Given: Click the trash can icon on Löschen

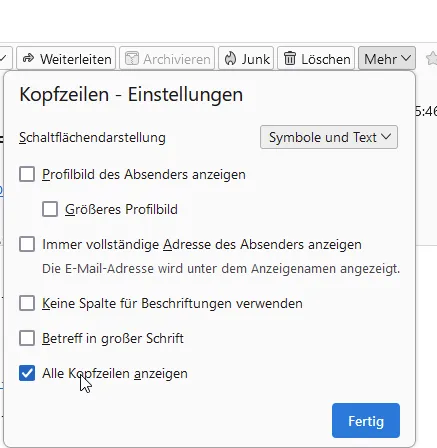Looking at the screenshot, I should point(290,59).
